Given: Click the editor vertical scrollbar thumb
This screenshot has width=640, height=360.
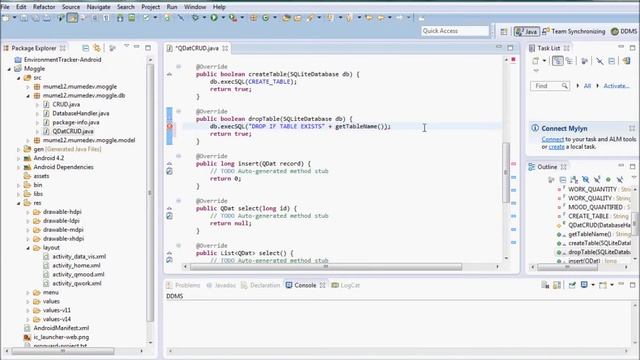Looking at the screenshot, I should click(x=506, y=172).
